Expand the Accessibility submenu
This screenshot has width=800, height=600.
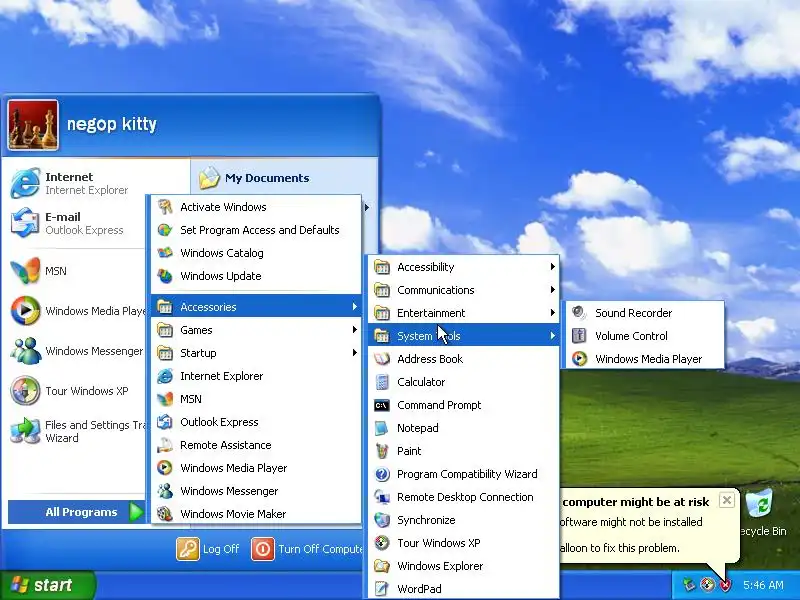(x=463, y=267)
